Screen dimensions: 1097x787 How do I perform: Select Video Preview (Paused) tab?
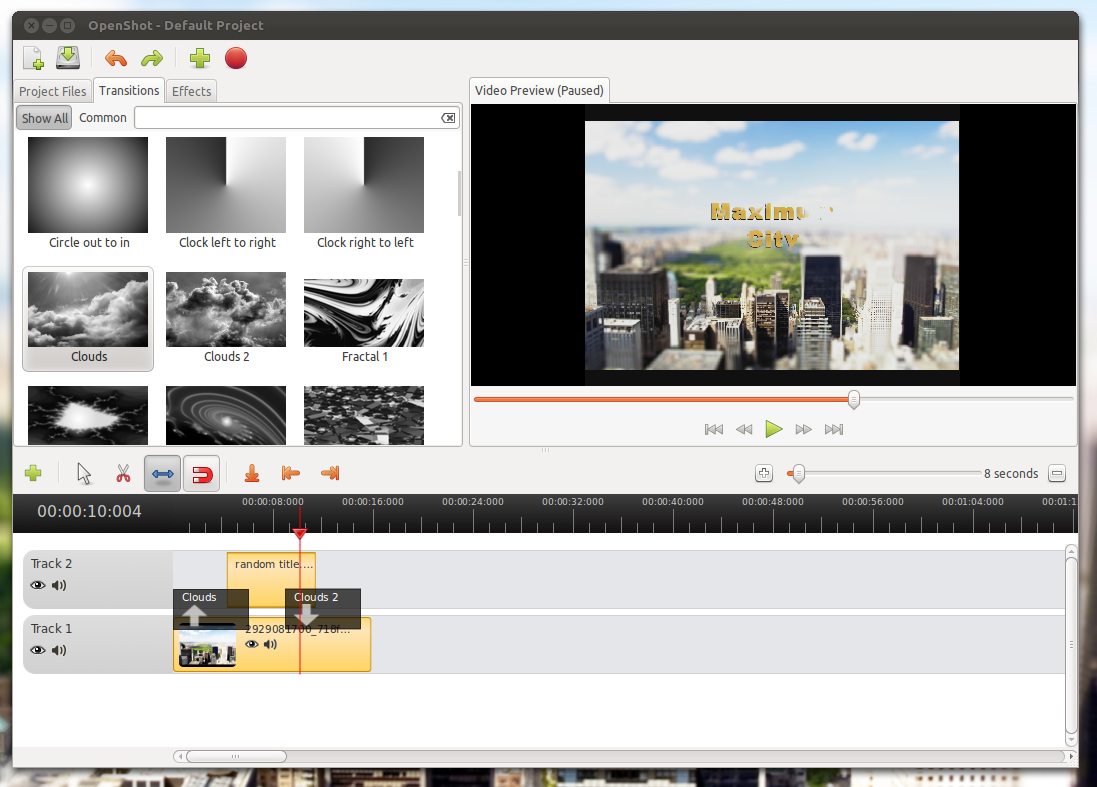coord(539,90)
